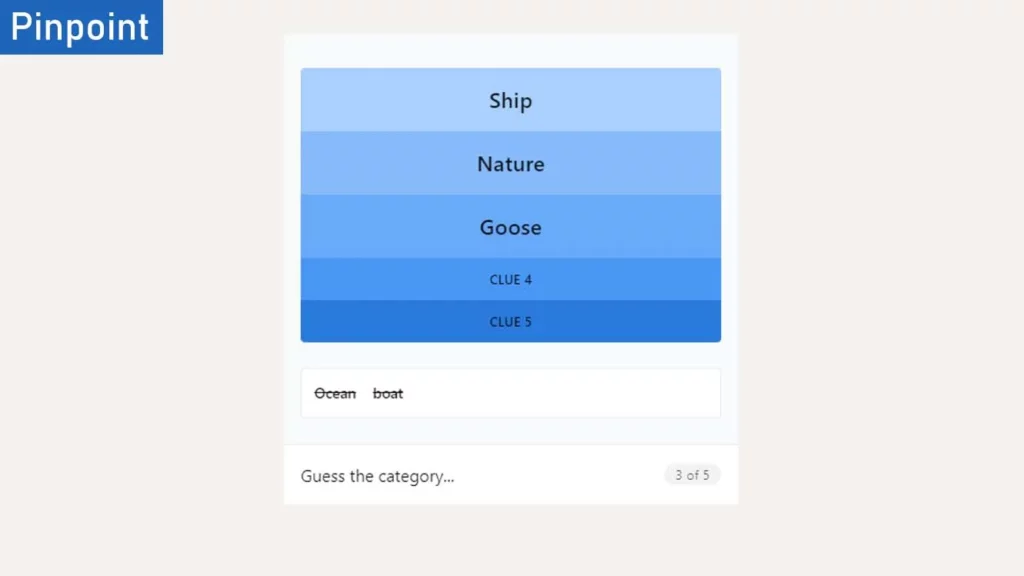The height and width of the screenshot is (576, 1024).
Task: Click the crossed-out Ocean guess
Action: 335,394
